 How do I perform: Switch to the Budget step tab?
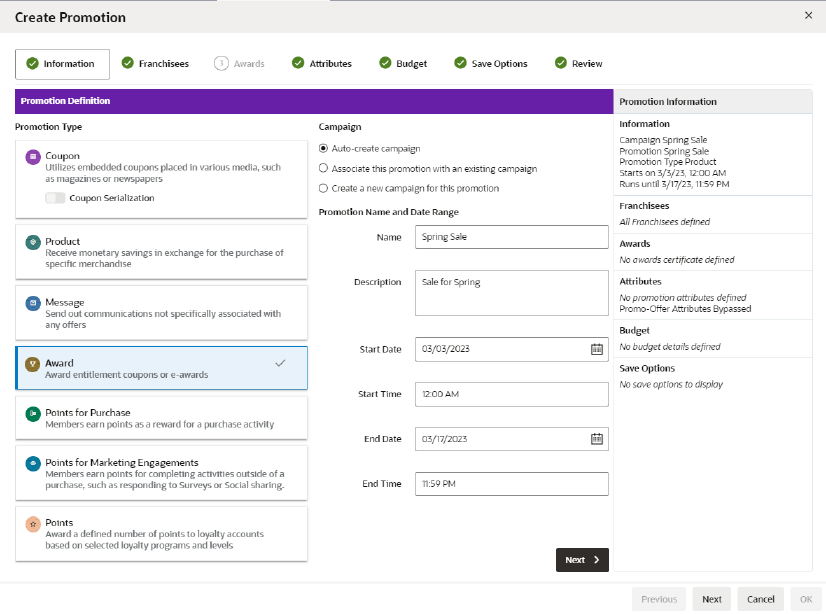(x=404, y=64)
